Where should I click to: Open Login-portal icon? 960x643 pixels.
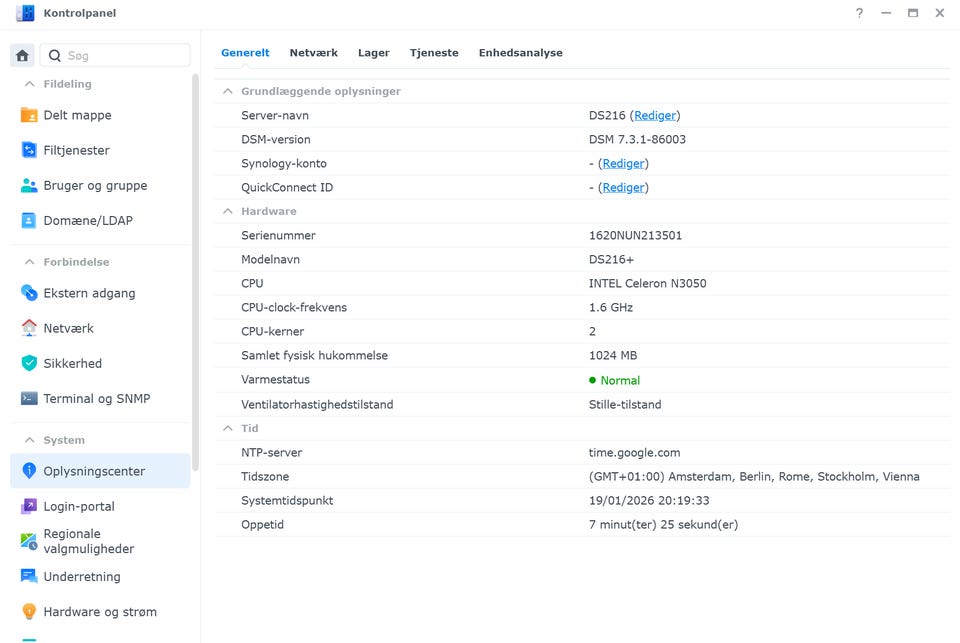(x=29, y=506)
